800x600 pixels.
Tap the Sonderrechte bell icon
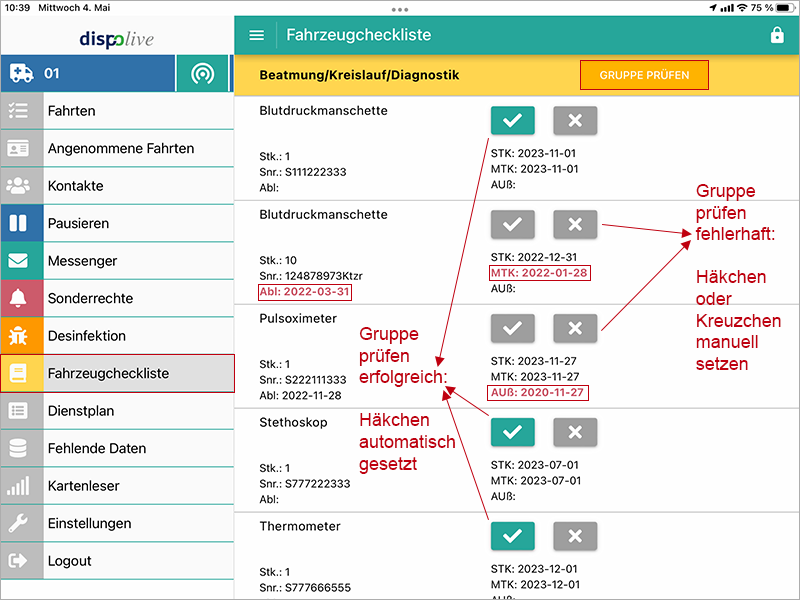point(18,298)
